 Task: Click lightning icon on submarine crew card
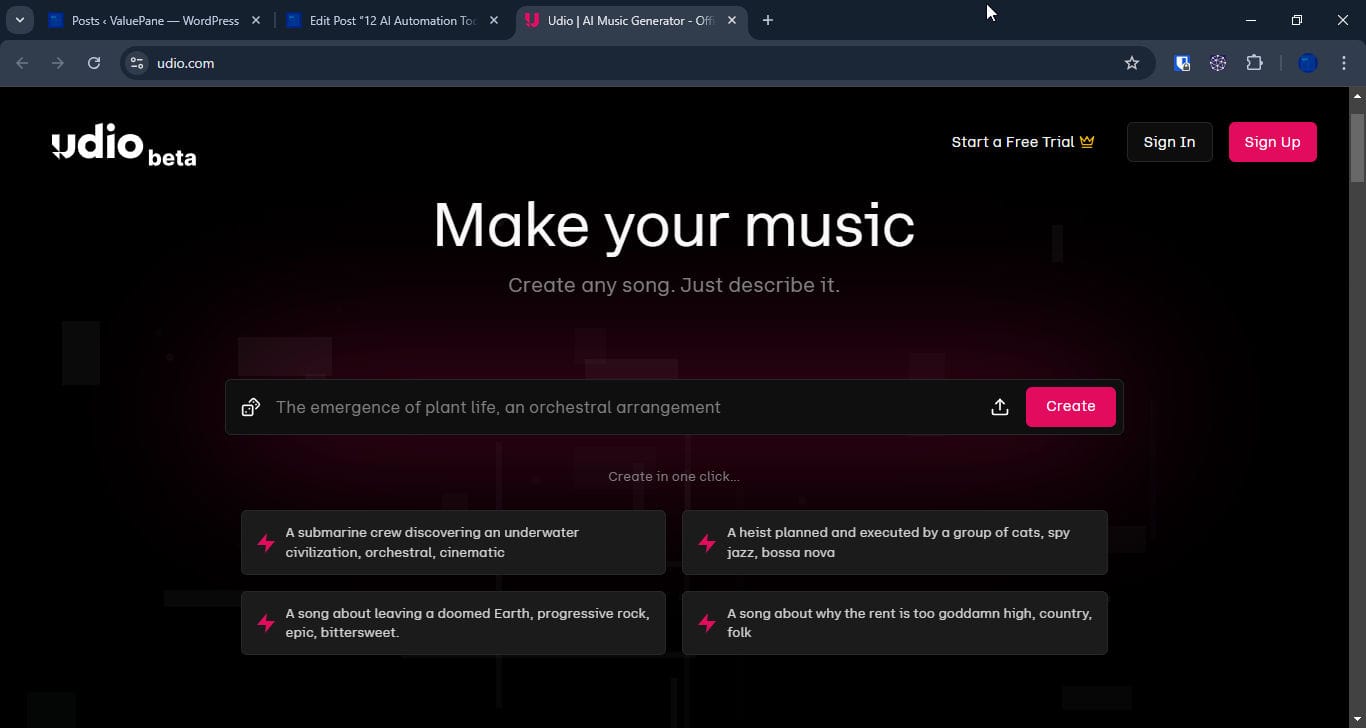[x=266, y=542]
